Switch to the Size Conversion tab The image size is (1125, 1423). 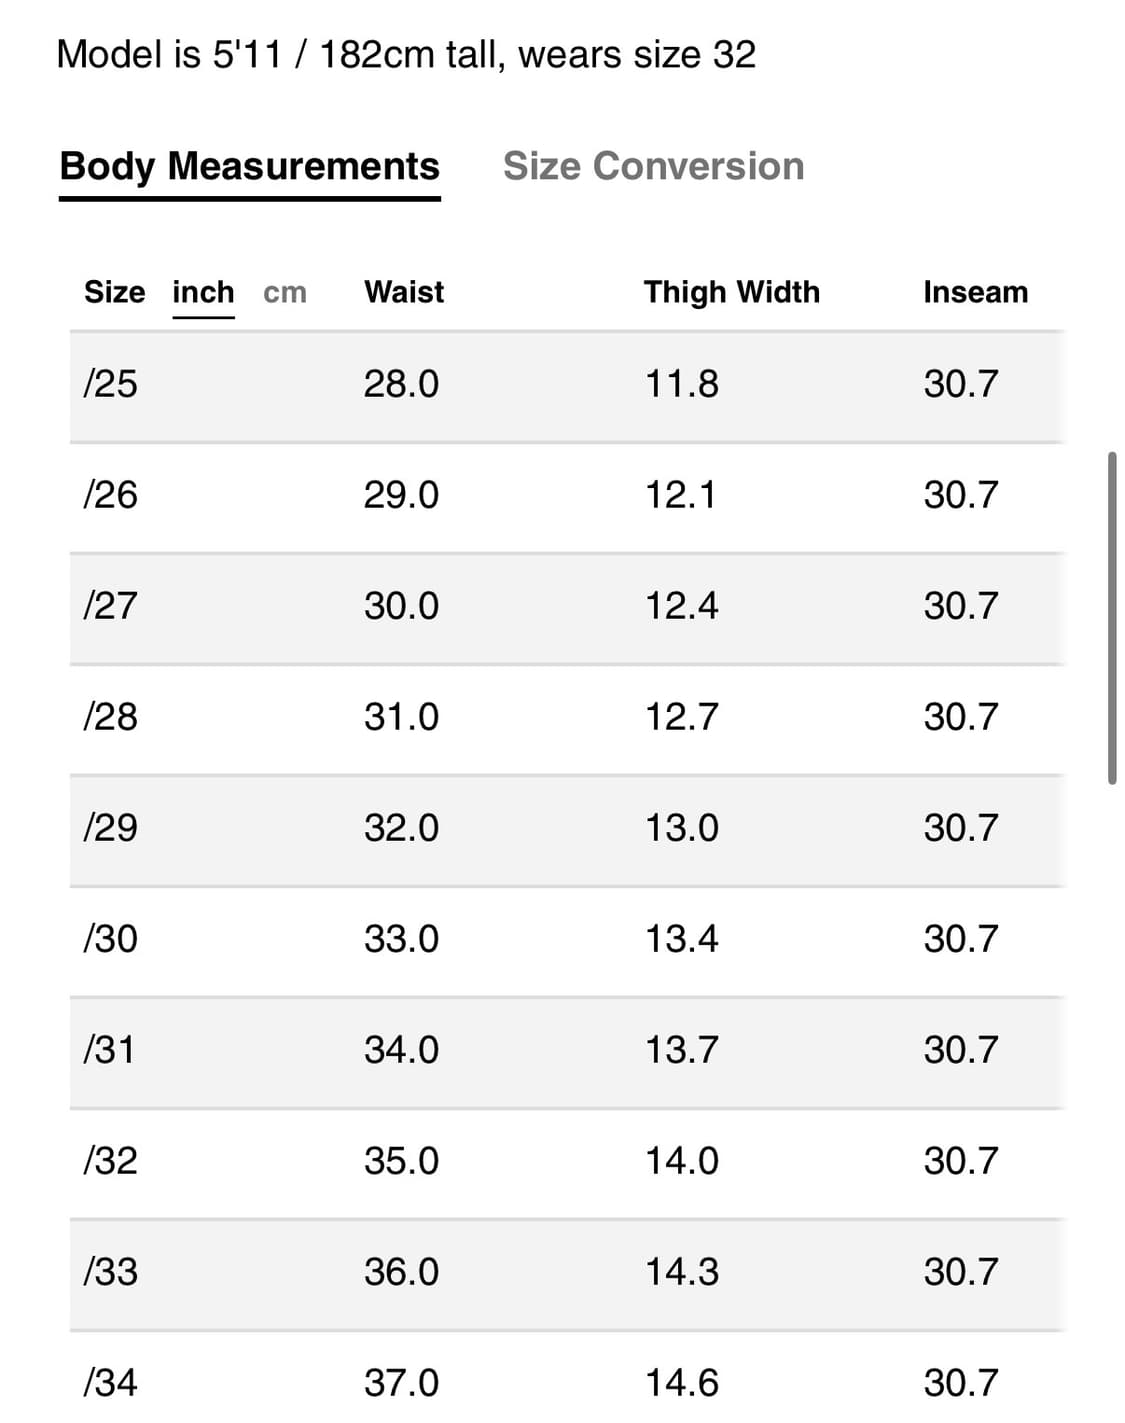(x=653, y=166)
